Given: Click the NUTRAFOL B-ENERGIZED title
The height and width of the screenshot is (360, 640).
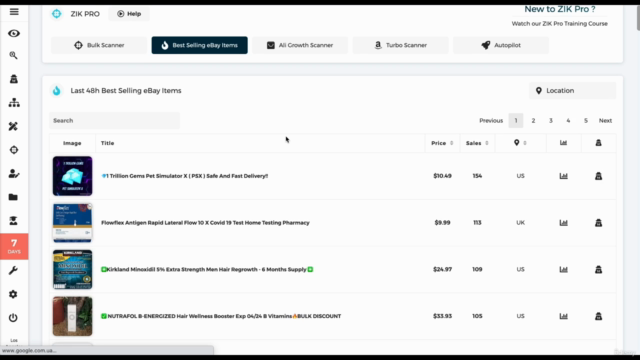Looking at the screenshot, I should 221,316.
